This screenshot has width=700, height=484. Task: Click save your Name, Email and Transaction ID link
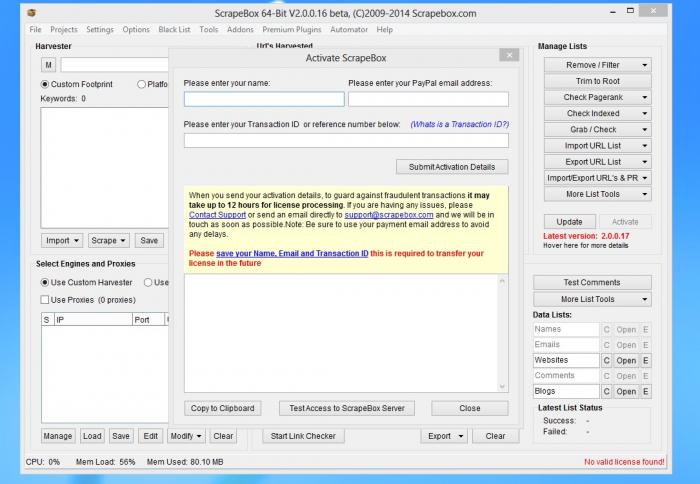point(292,253)
